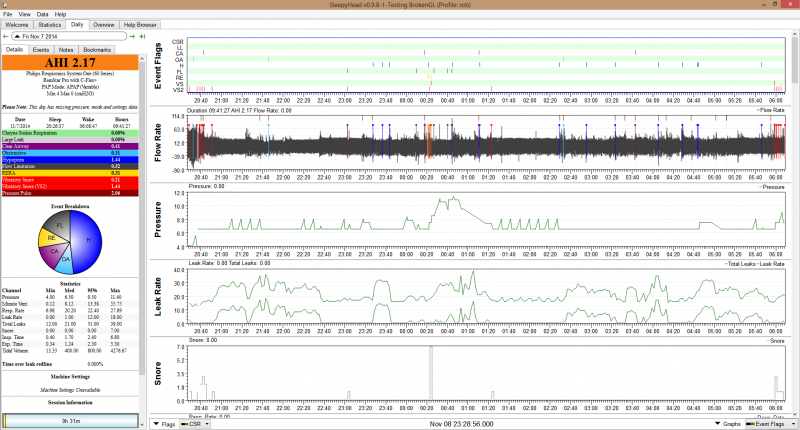Screen dimensions: 800x430
Task: Click the tall snore spike near 00:20
Action: (431, 373)
